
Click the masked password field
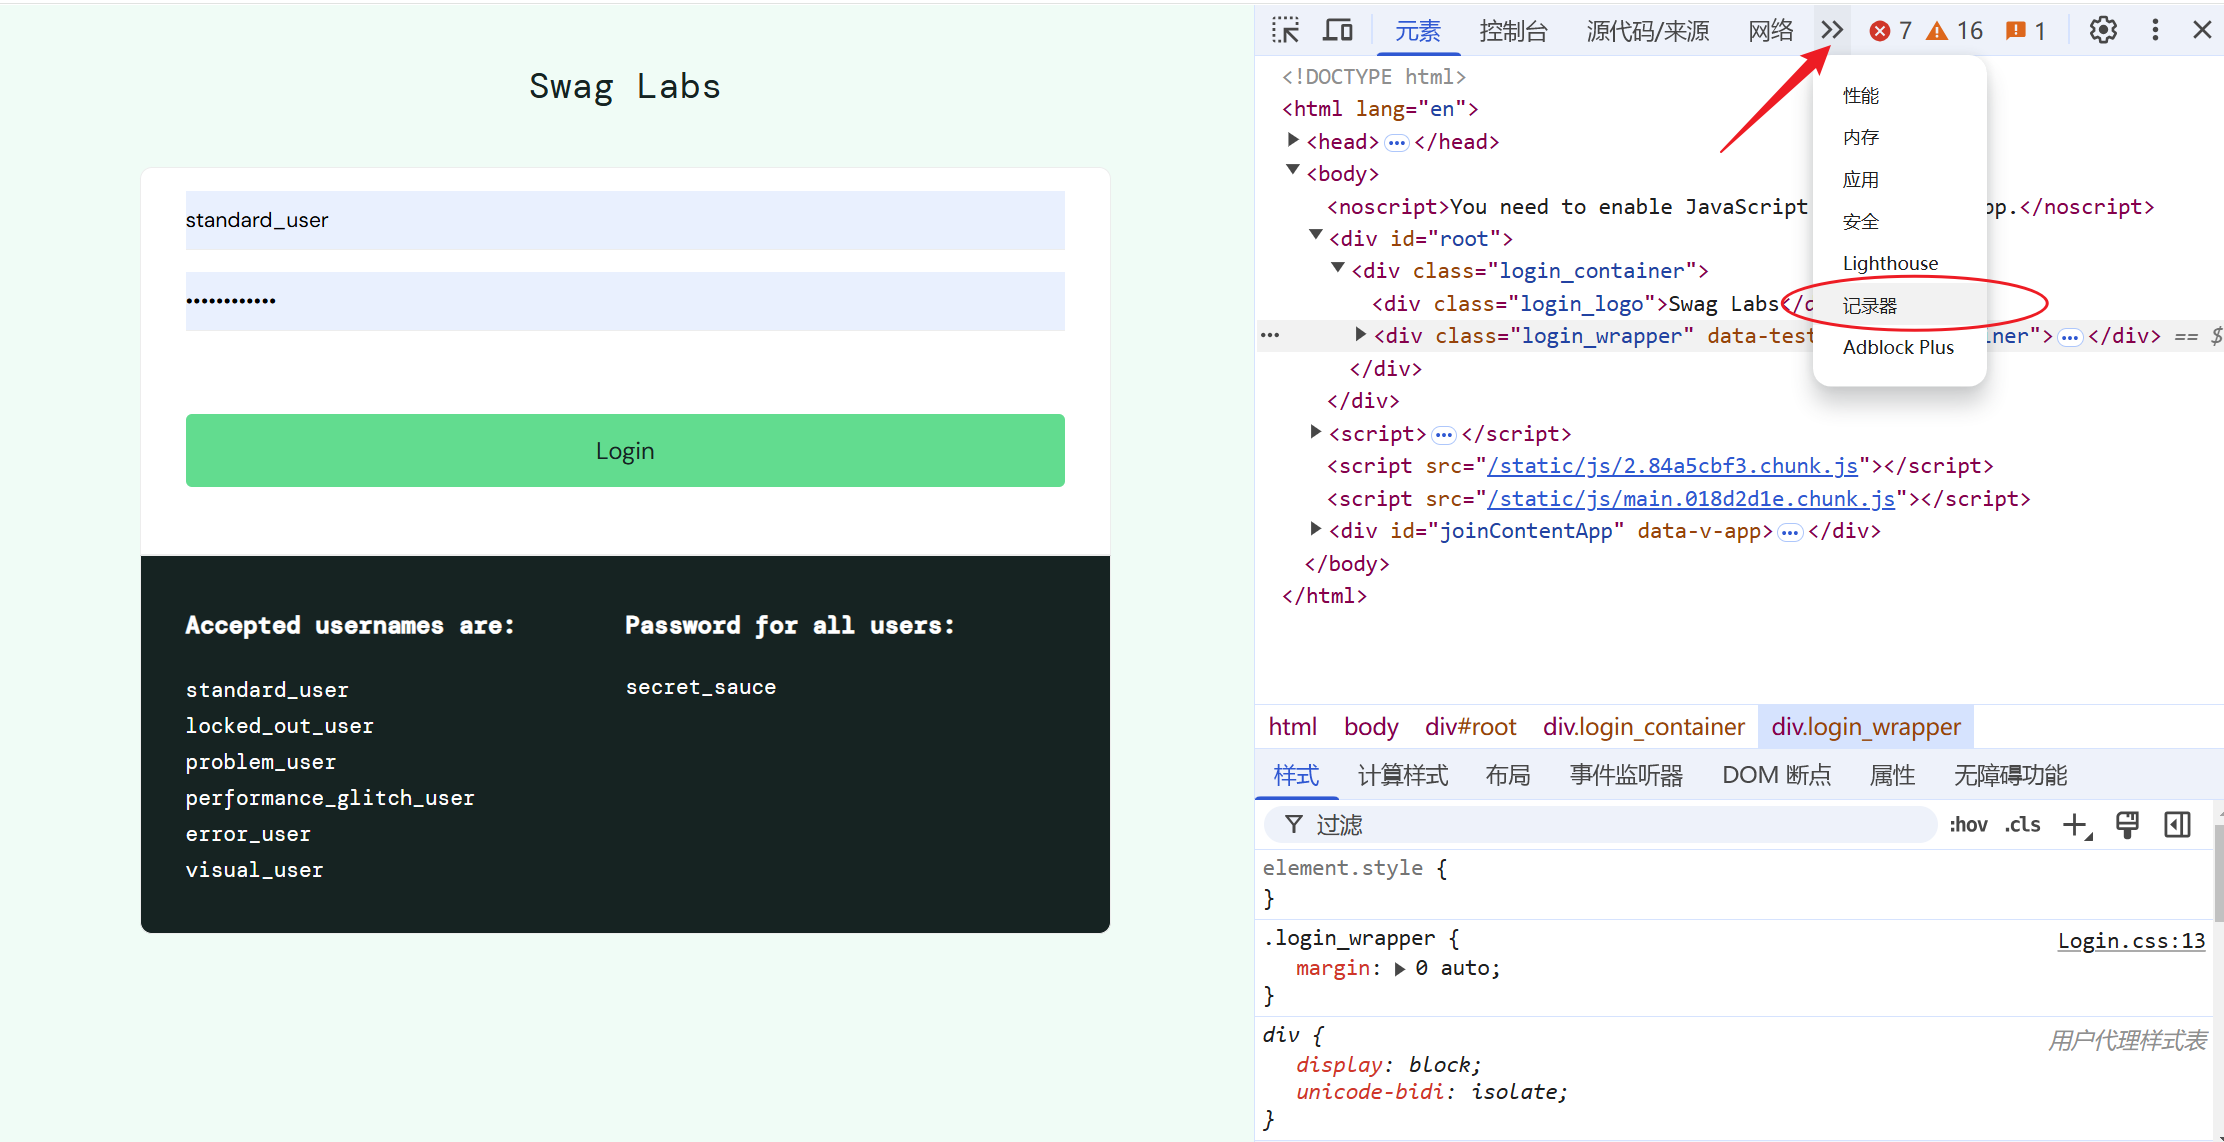pos(625,301)
